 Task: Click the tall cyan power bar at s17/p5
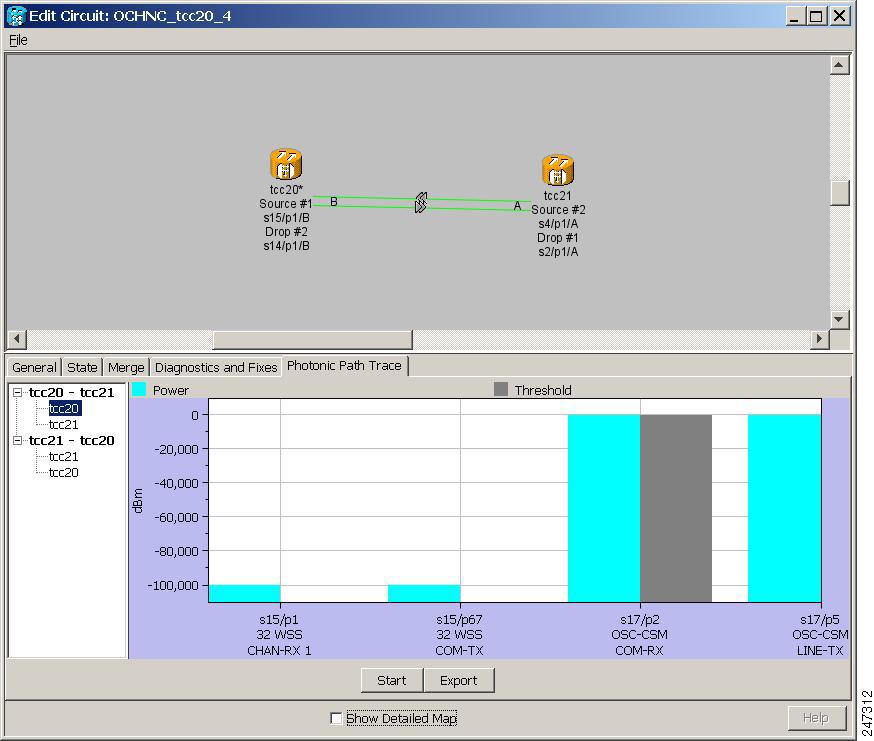coord(784,508)
